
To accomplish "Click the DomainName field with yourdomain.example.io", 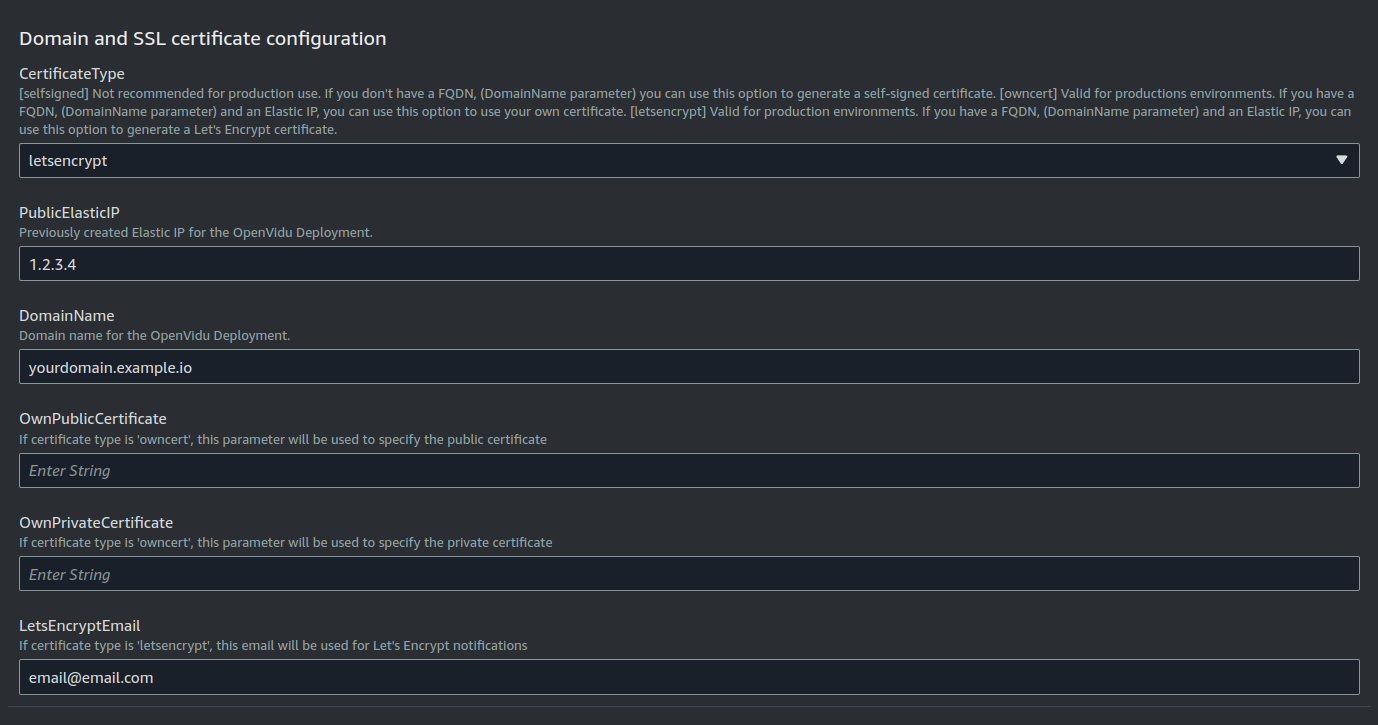I will click(x=689, y=366).
